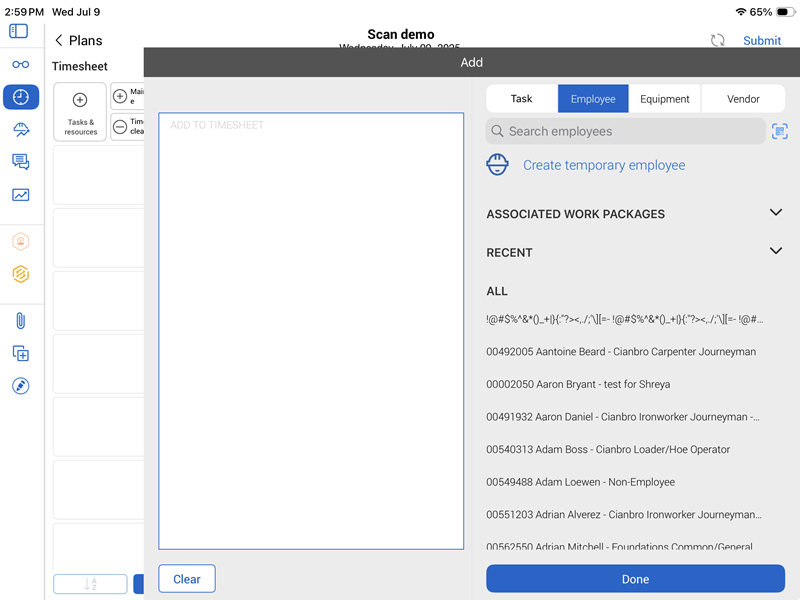Switch to the Vendor tab
Screen dimensions: 800x600
pyautogui.click(x=743, y=99)
